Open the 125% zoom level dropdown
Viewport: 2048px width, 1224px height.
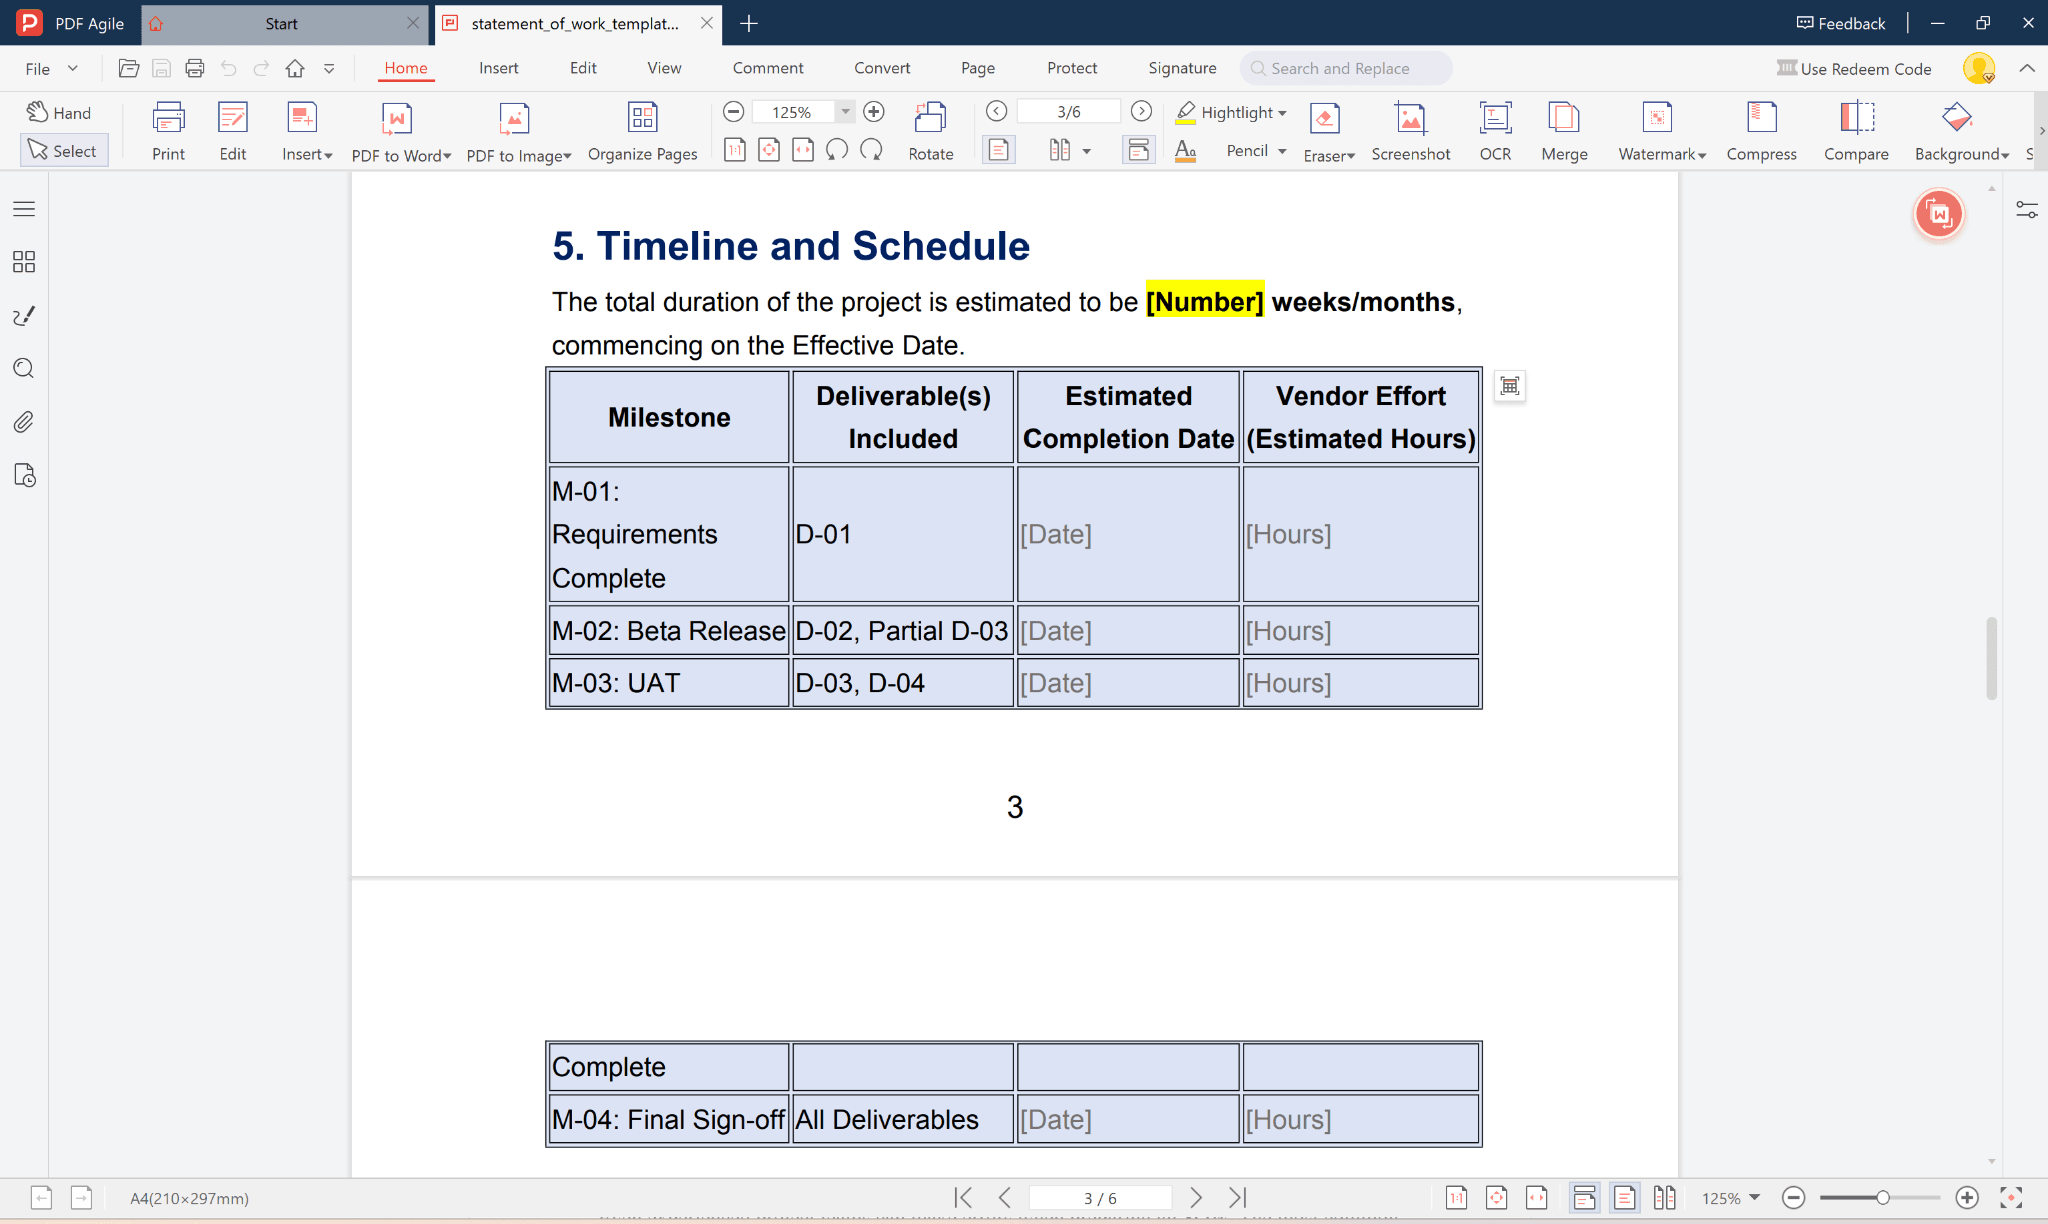pos(845,112)
